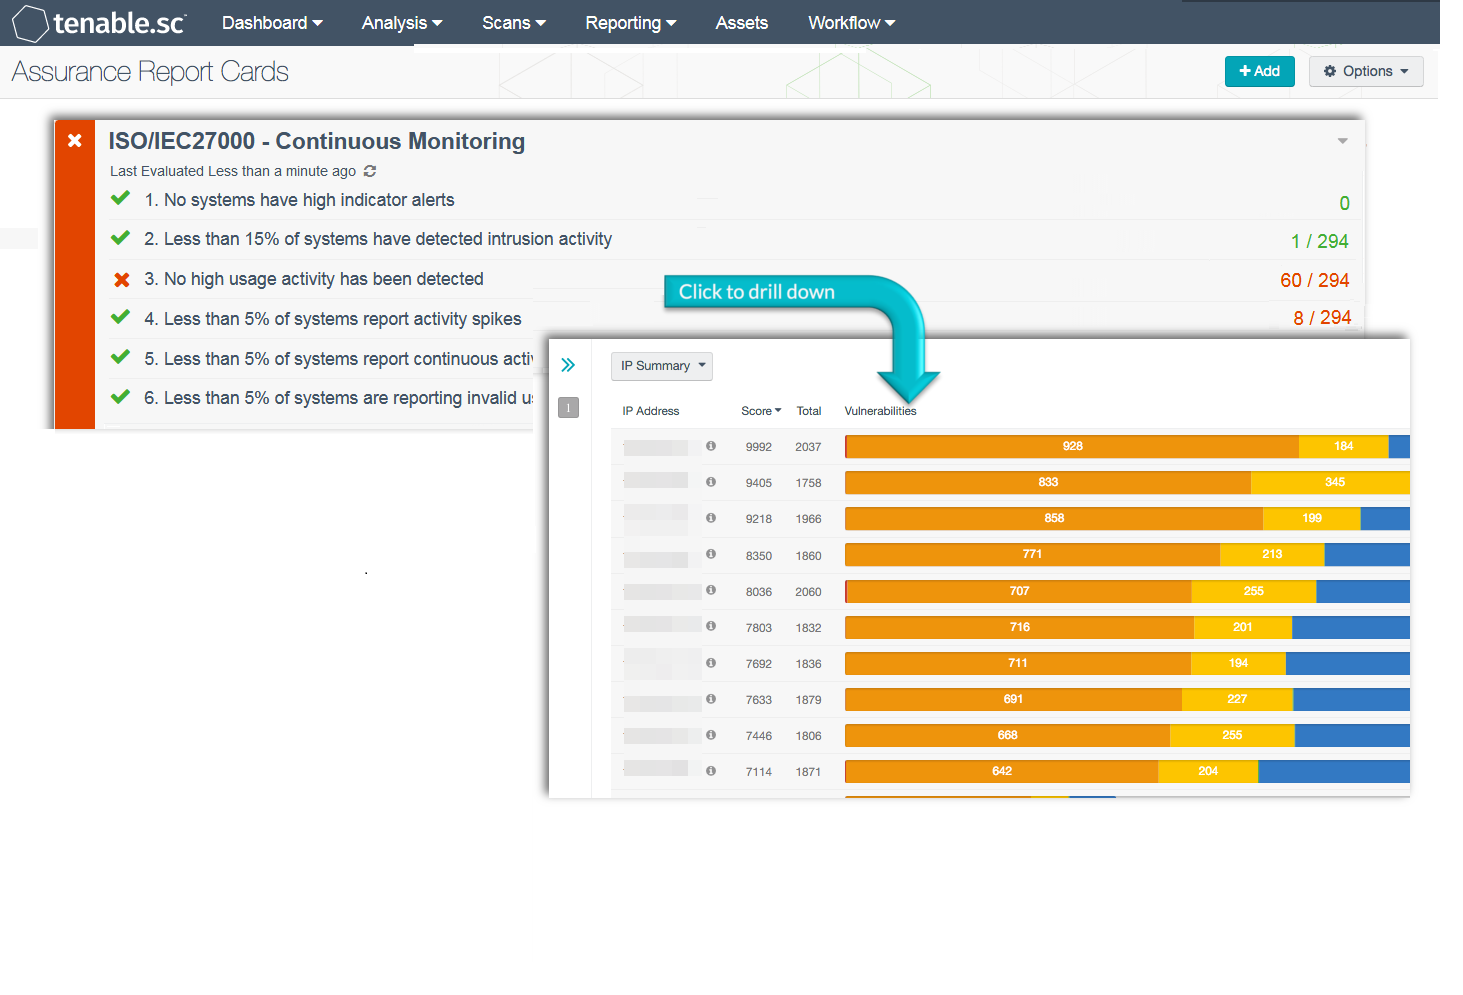The height and width of the screenshot is (995, 1463).
Task: Click the redacted IP address in 9405 row
Action: (x=656, y=481)
